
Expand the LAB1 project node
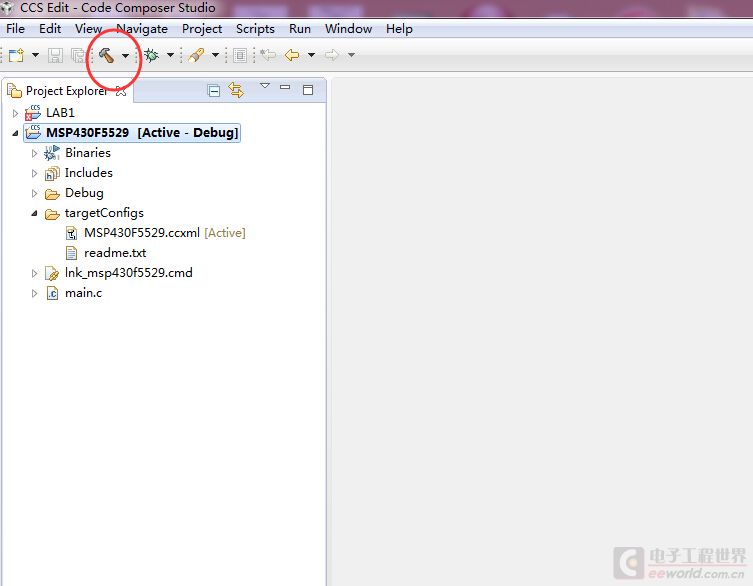[15, 113]
